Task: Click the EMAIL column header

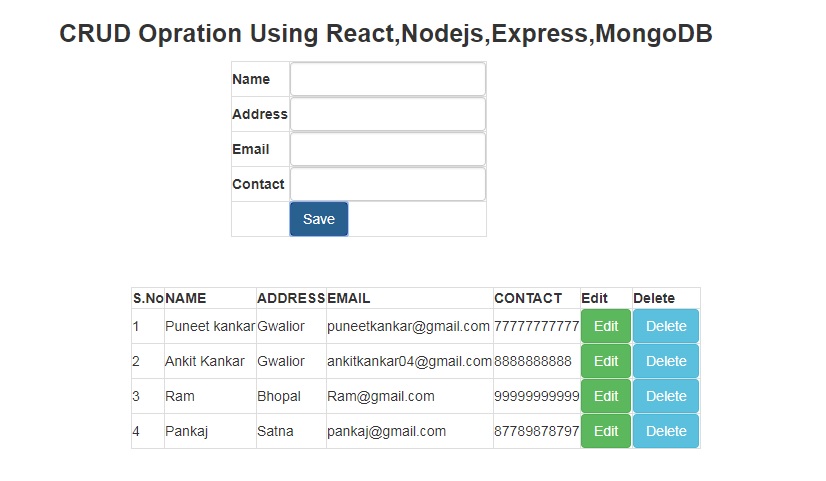Action: pos(349,298)
